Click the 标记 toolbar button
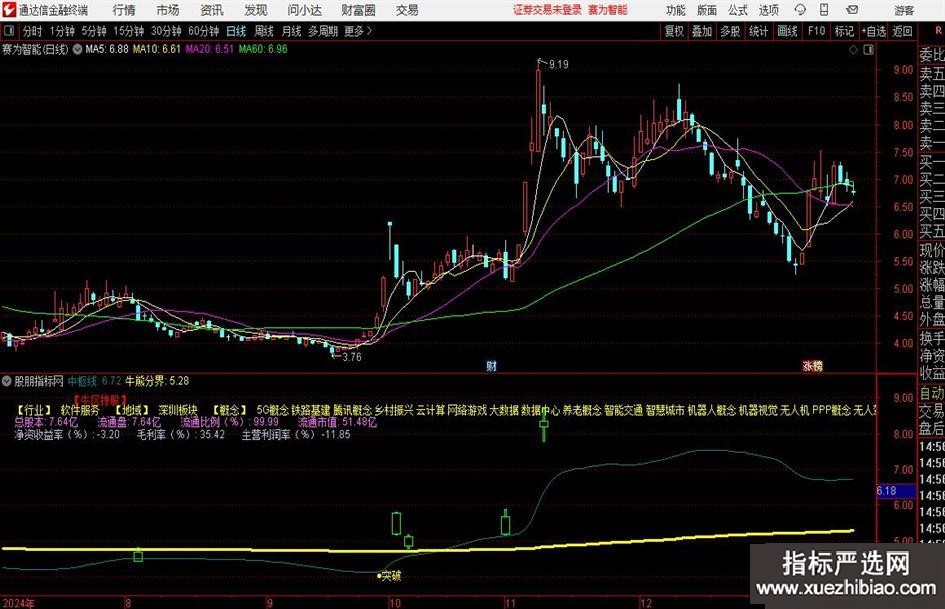 coord(844,31)
